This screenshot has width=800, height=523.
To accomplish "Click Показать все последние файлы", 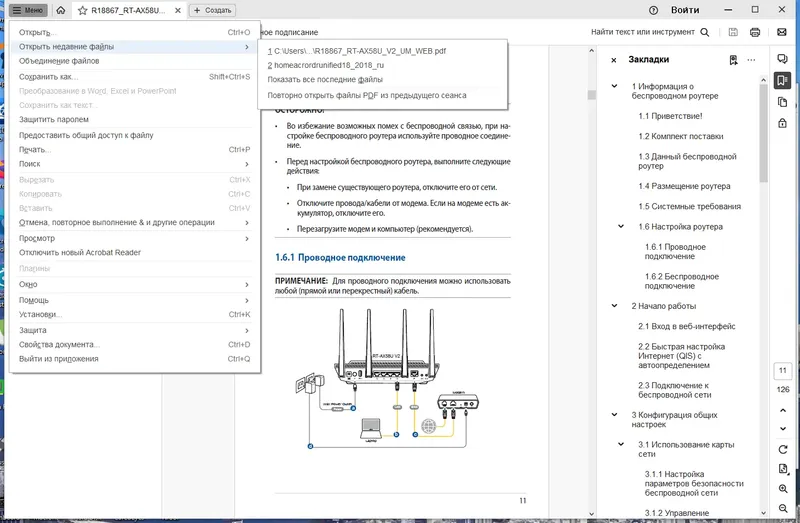I will click(383, 80).
